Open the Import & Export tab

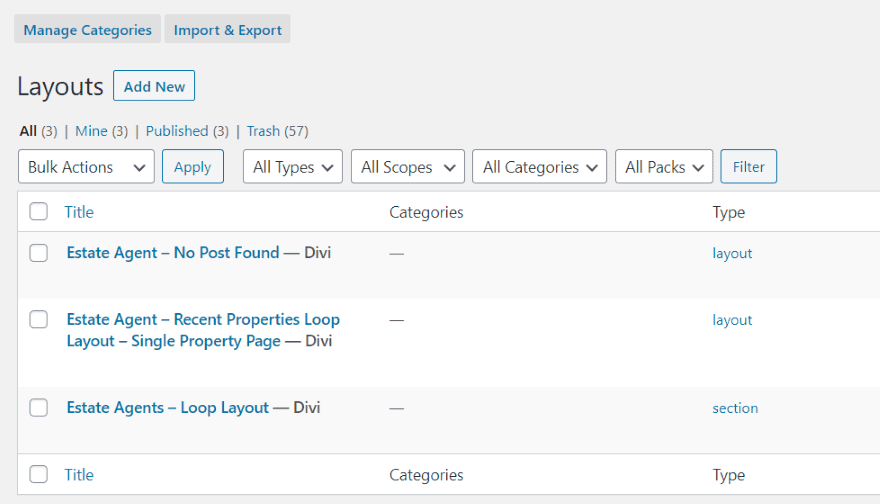pyautogui.click(x=227, y=30)
